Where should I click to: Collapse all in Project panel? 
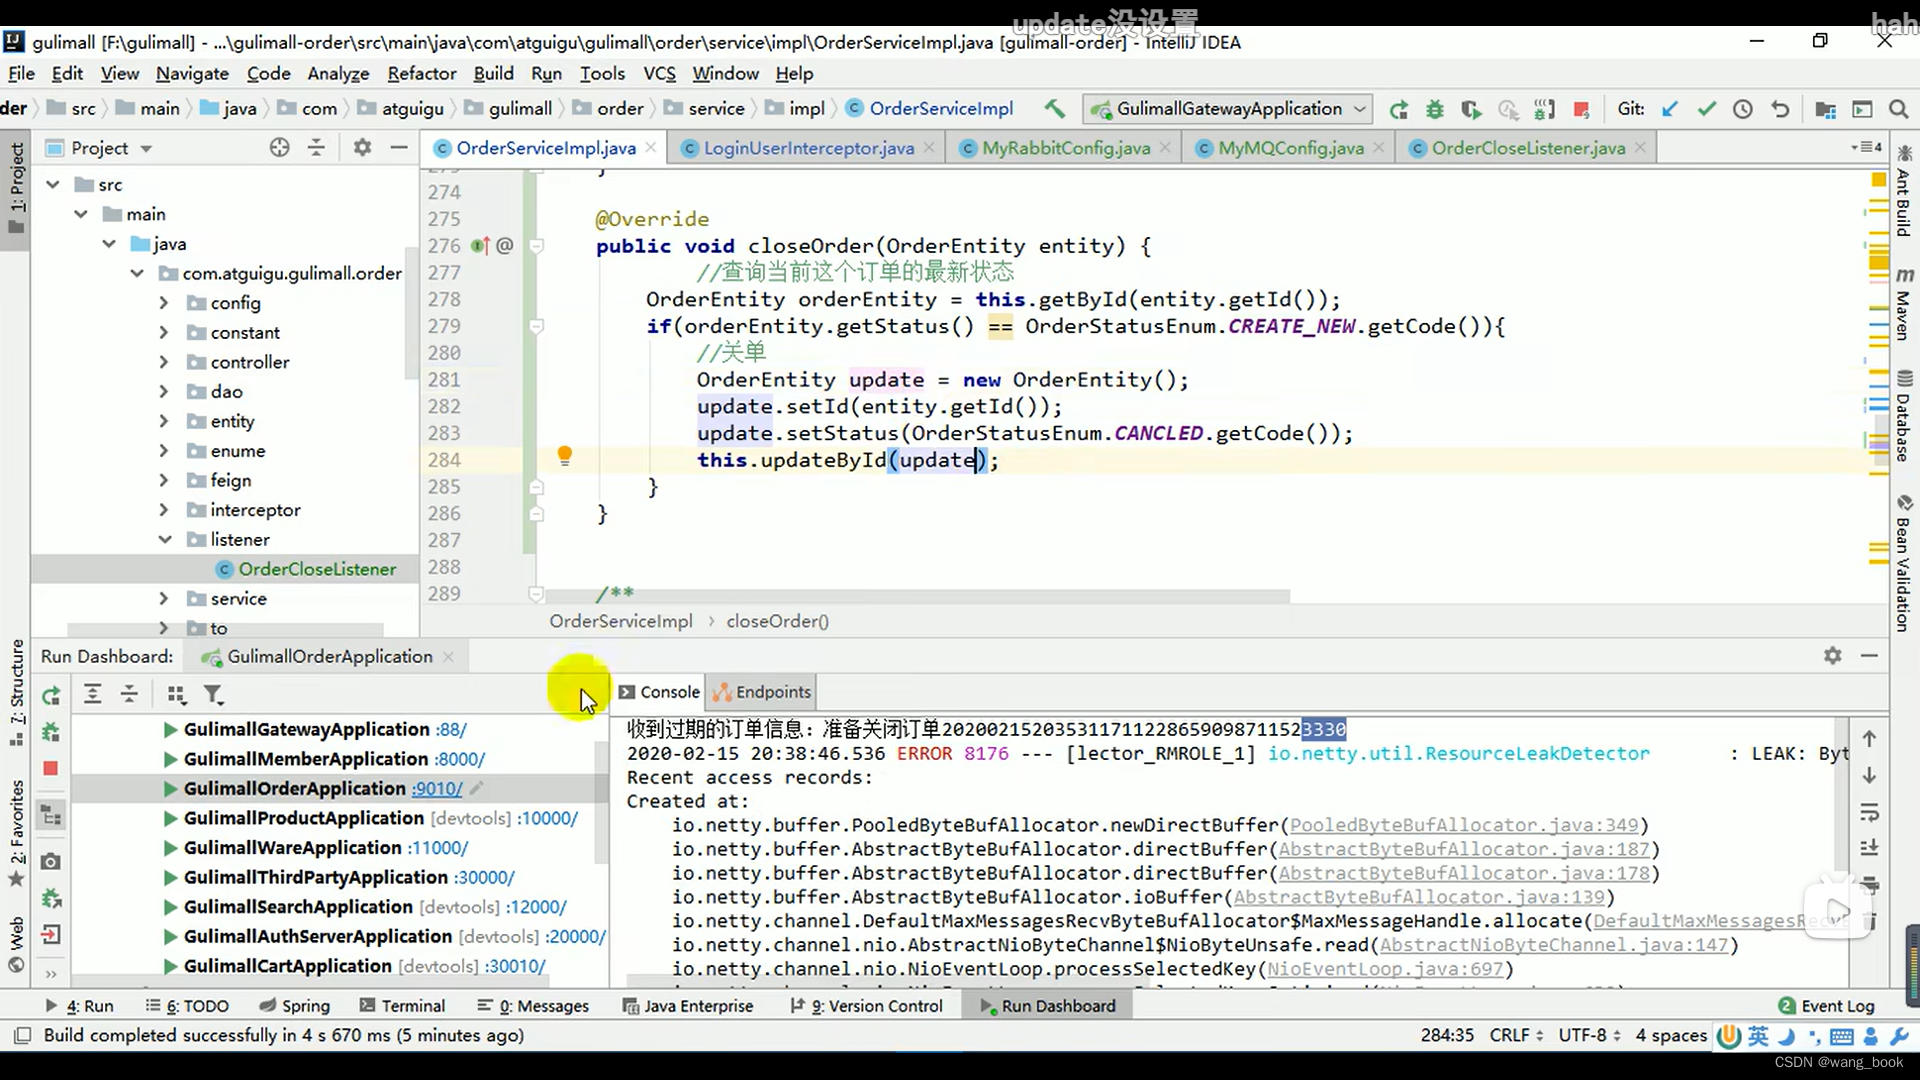point(316,148)
